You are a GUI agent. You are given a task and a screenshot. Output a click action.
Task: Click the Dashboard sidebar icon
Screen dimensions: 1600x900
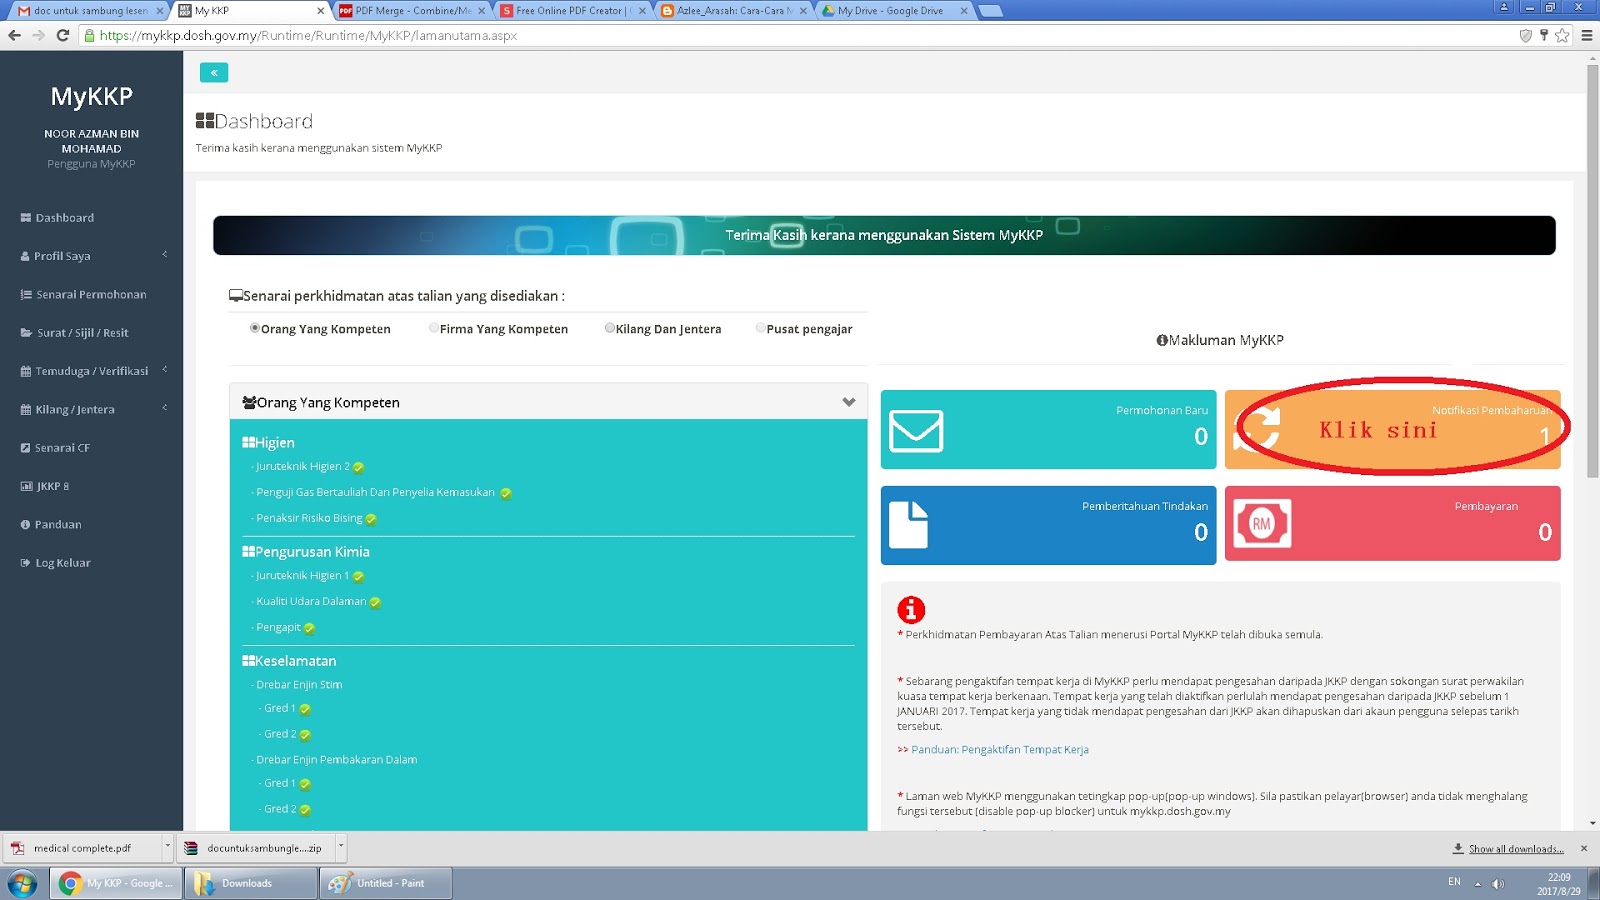pos(26,217)
